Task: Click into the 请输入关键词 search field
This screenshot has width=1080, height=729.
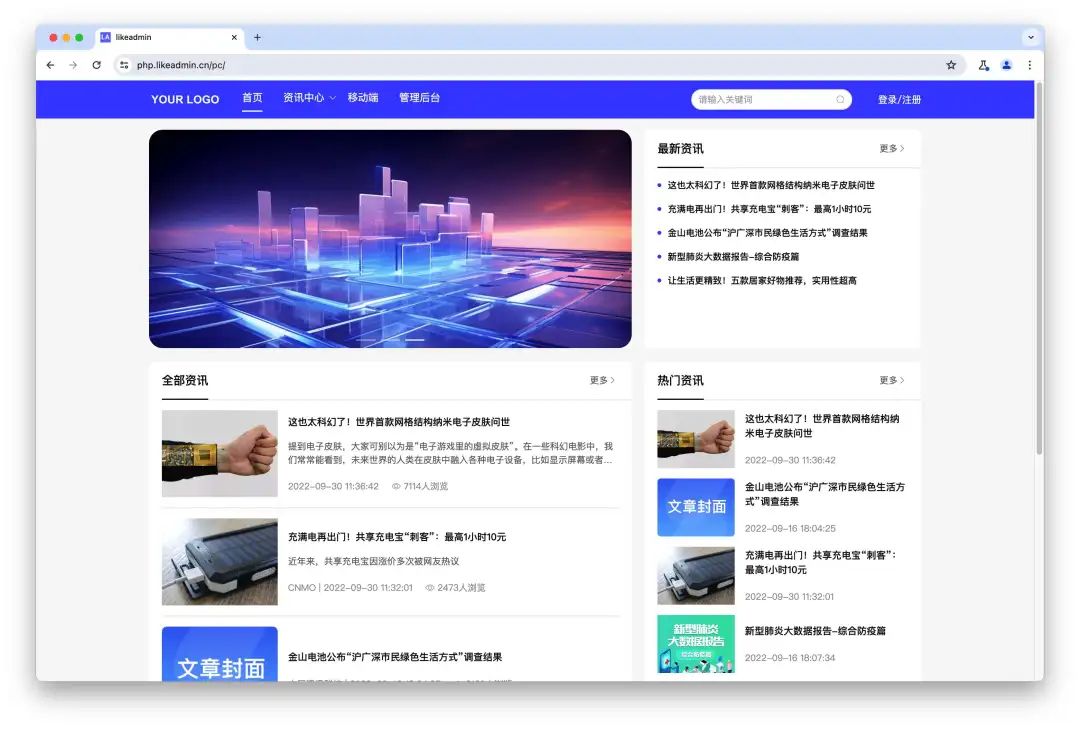Action: tap(771, 99)
